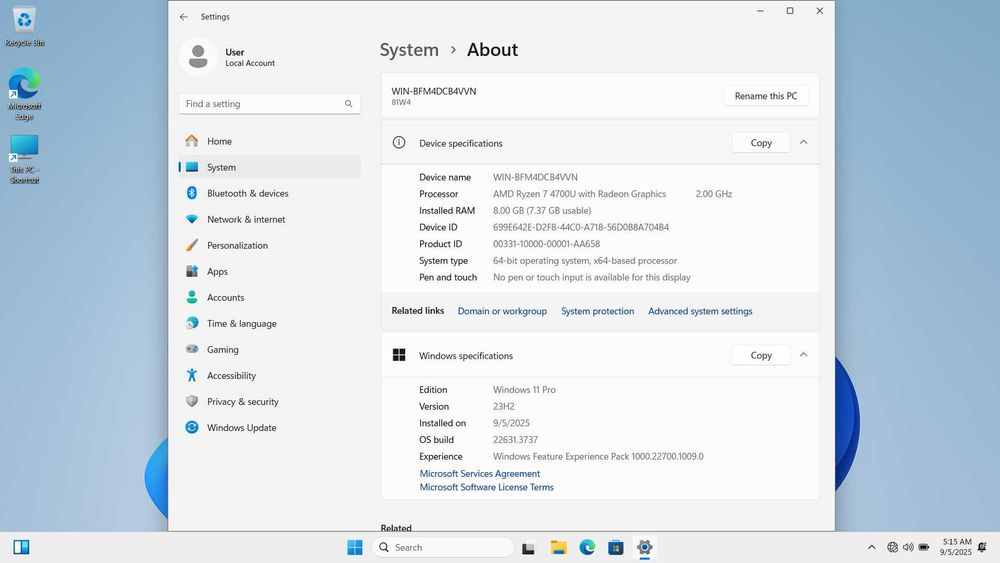Click the Personalization paintbrush icon
Viewport: 1000px width, 563px height.
click(191, 245)
